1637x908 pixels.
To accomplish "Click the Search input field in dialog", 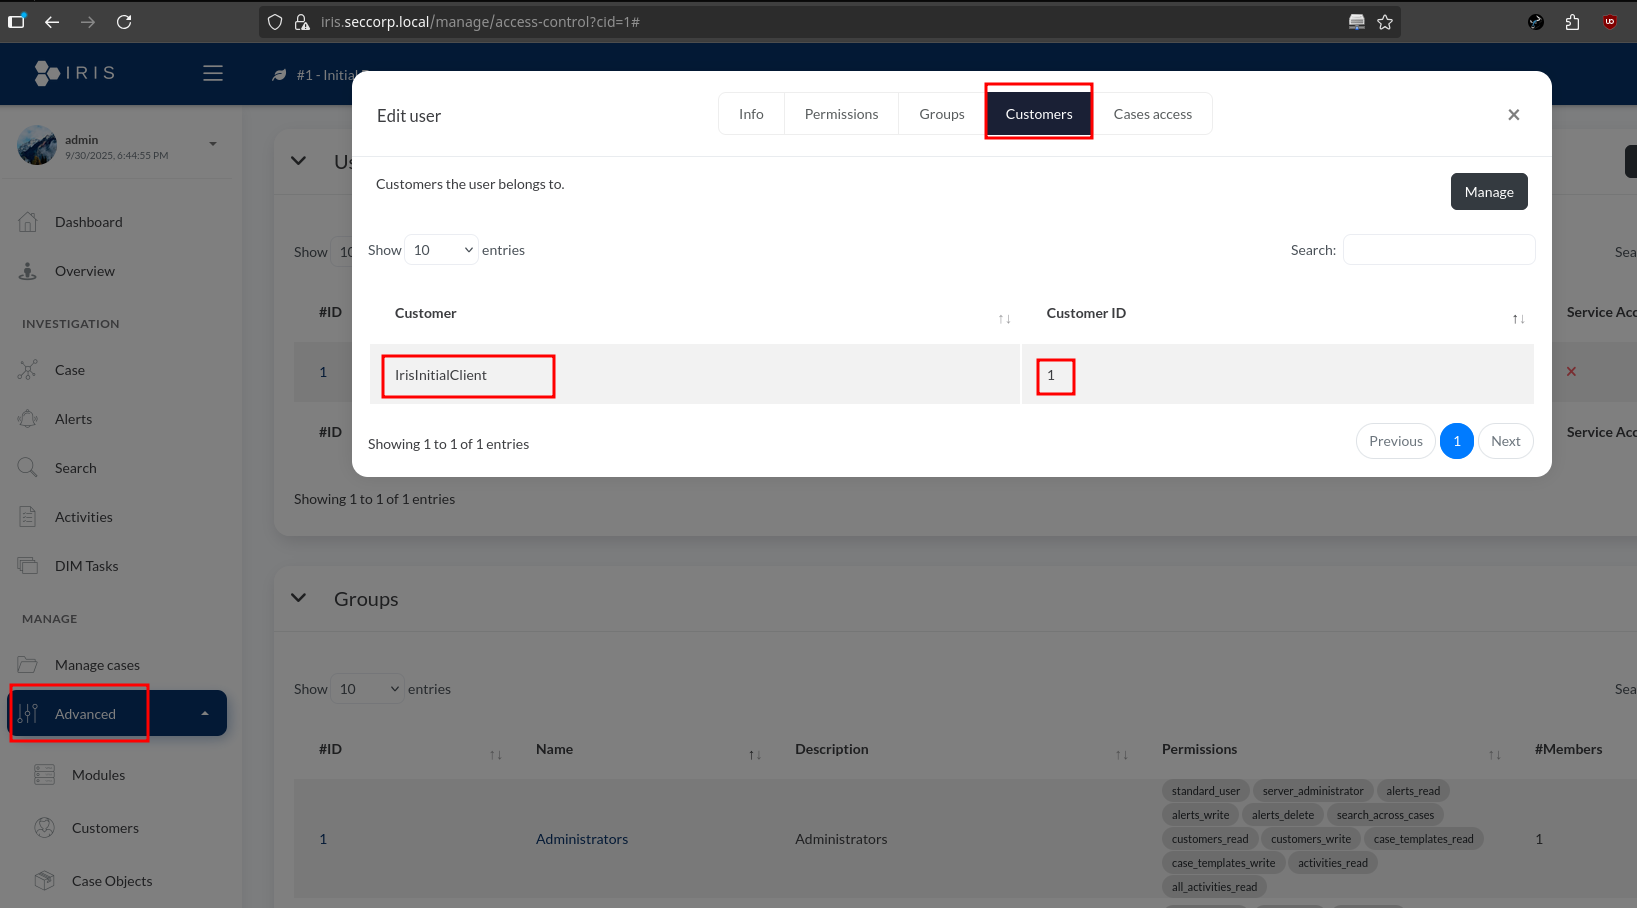I will click(1438, 250).
